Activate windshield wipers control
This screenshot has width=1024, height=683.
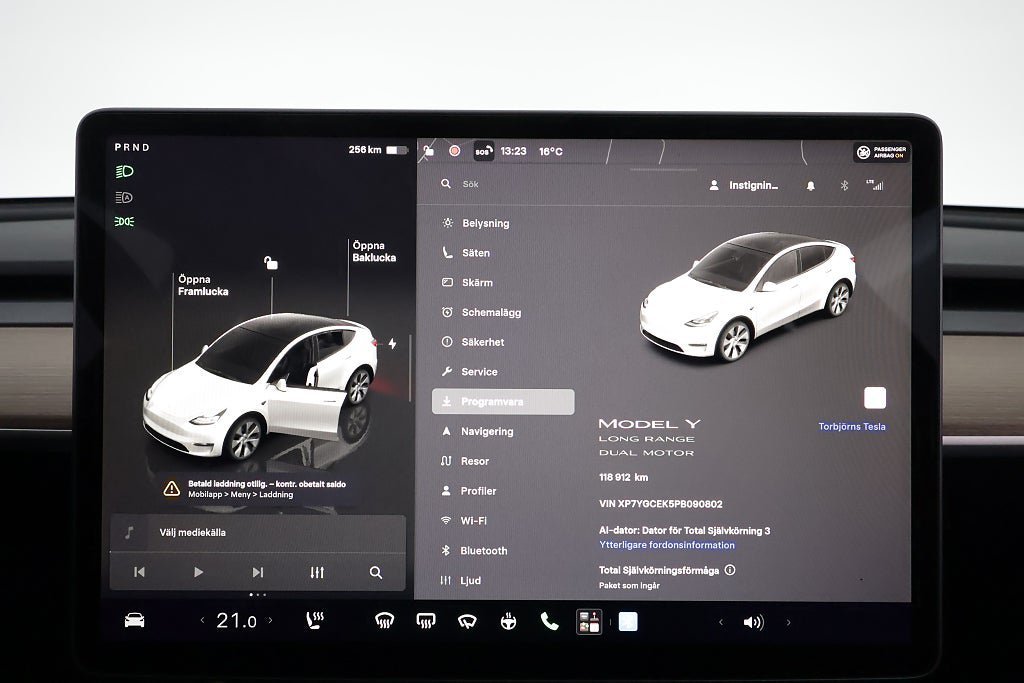pos(467,622)
